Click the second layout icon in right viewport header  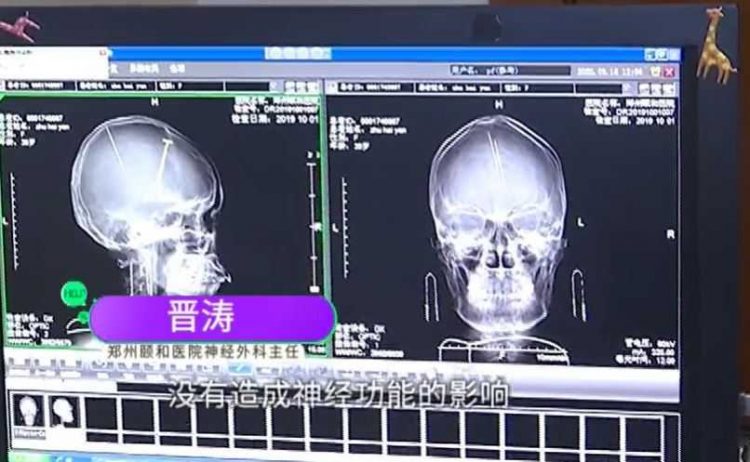coord(664,89)
